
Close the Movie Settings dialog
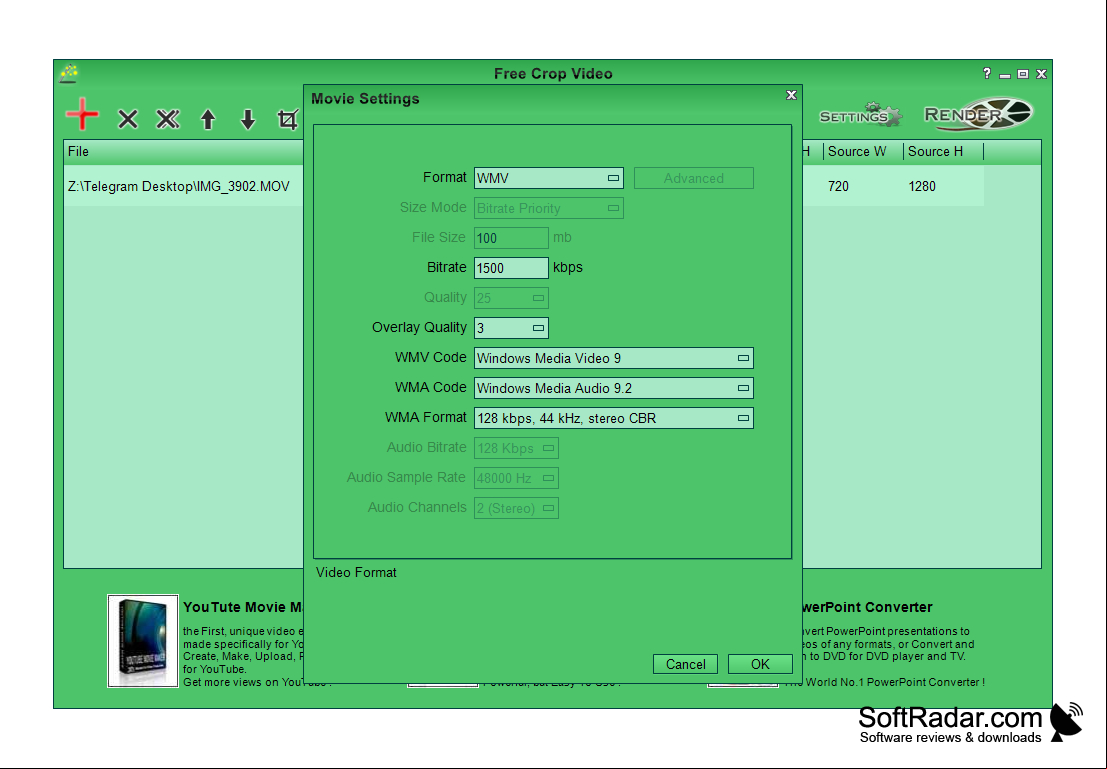(x=791, y=95)
